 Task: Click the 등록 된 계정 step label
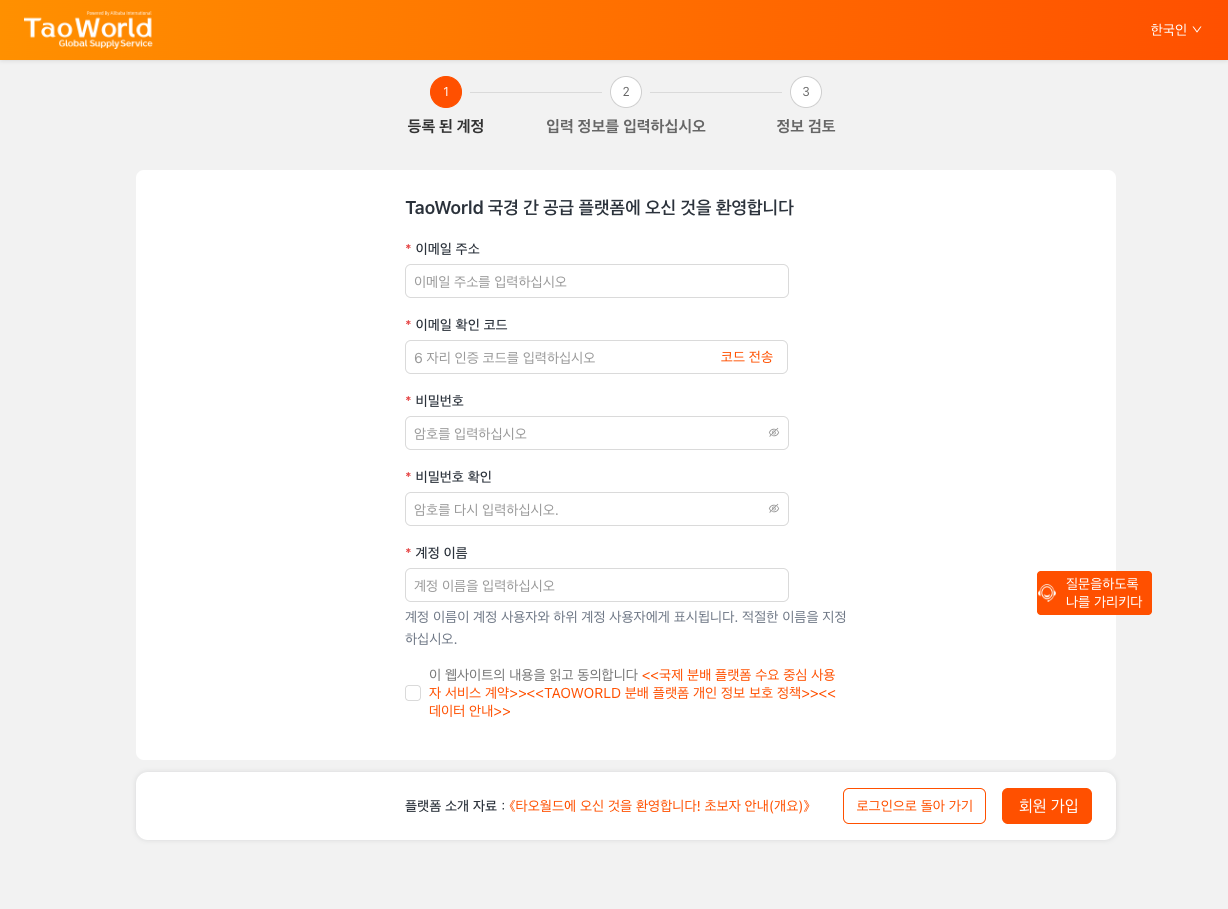[x=446, y=126]
